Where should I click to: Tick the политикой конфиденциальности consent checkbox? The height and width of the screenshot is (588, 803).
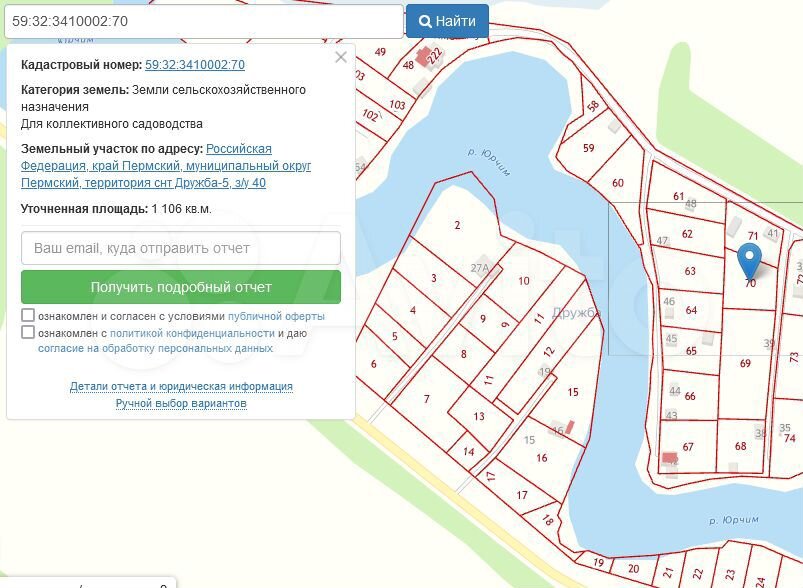click(x=28, y=333)
